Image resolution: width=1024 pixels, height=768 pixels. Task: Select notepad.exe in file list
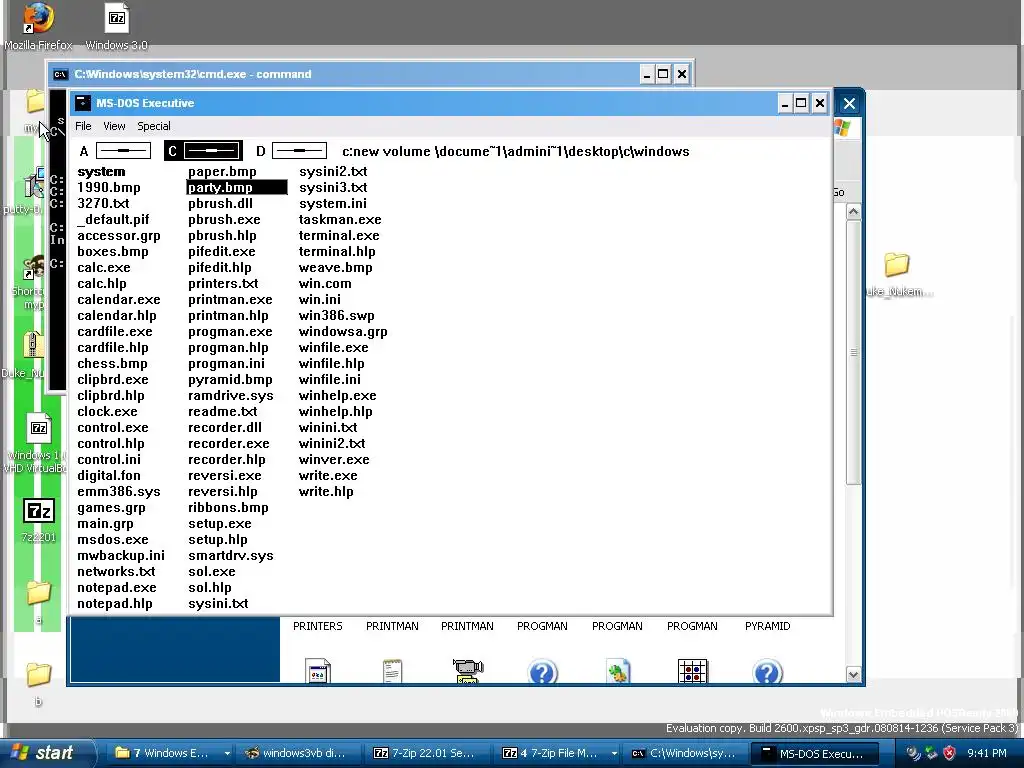click(117, 588)
